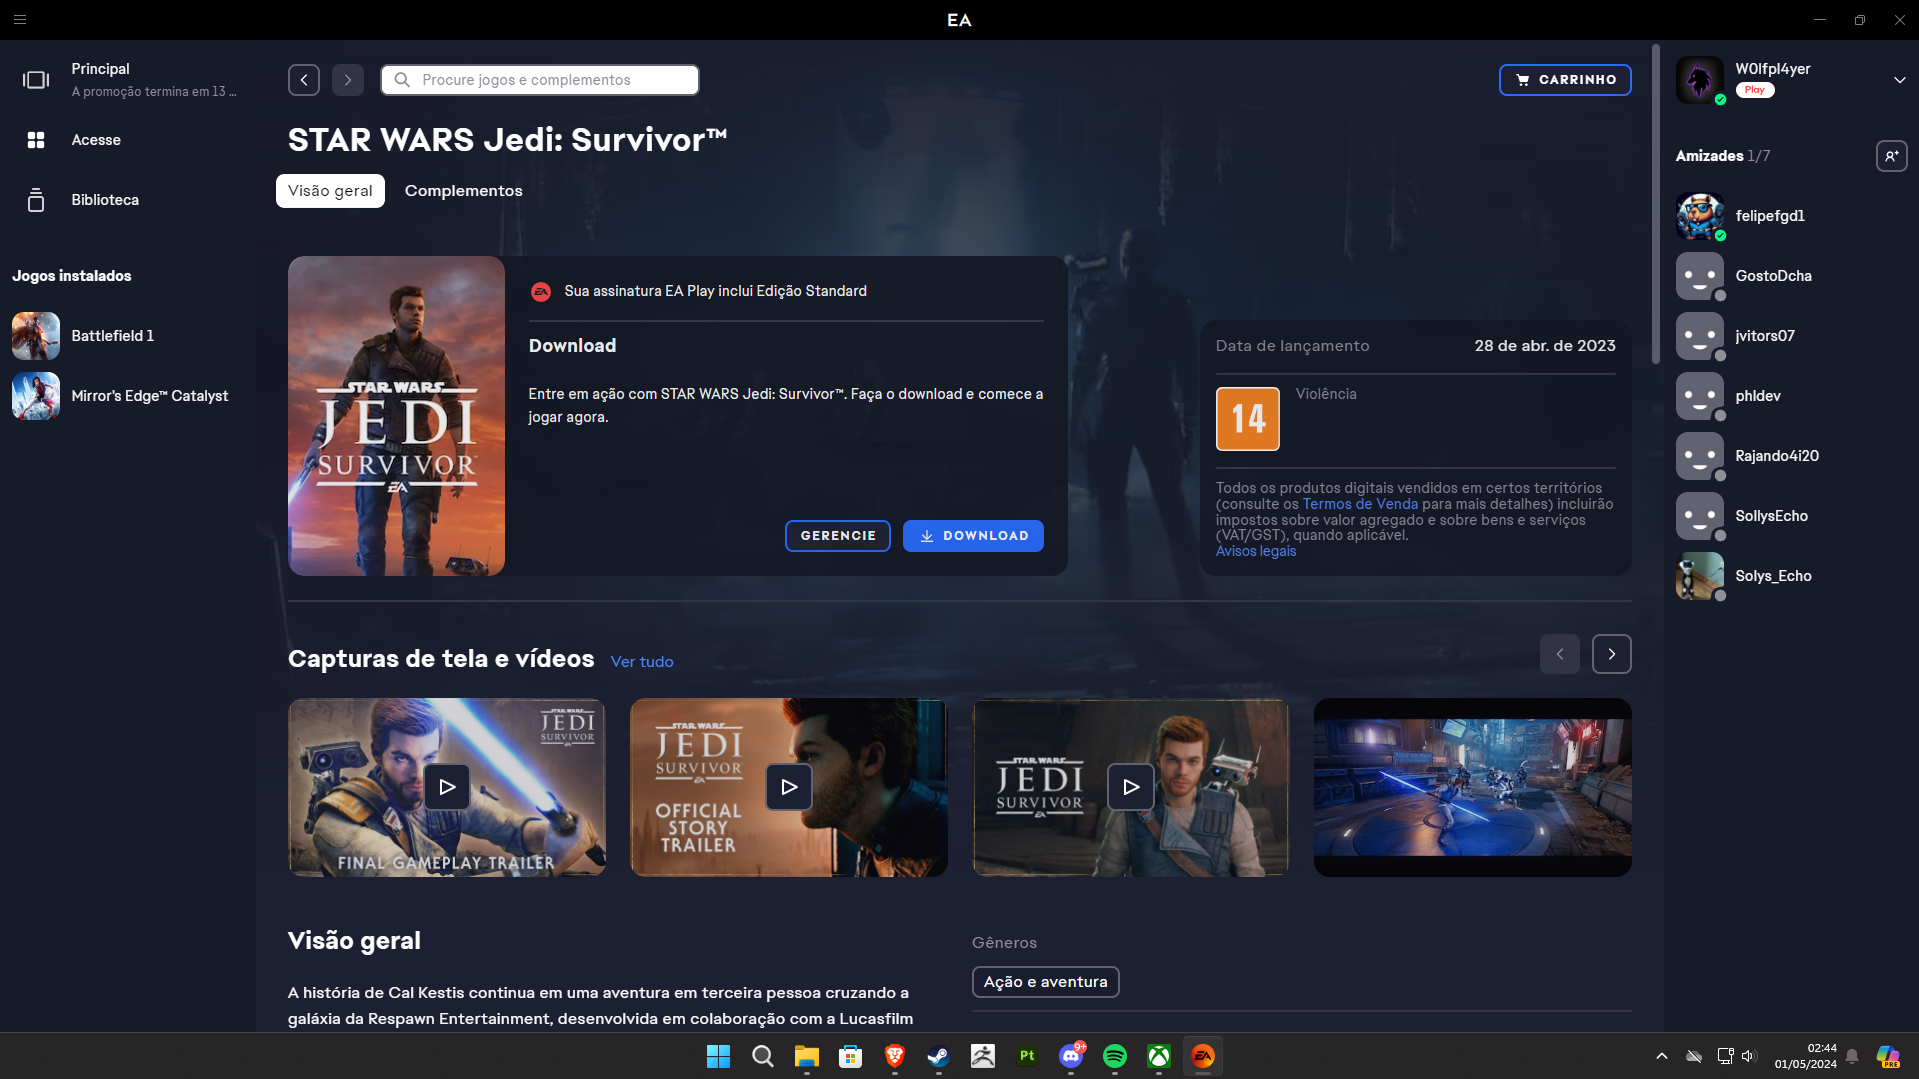The height and width of the screenshot is (1079, 1919).
Task: Show next screenshots with the right carousel arrow
Action: click(1611, 654)
